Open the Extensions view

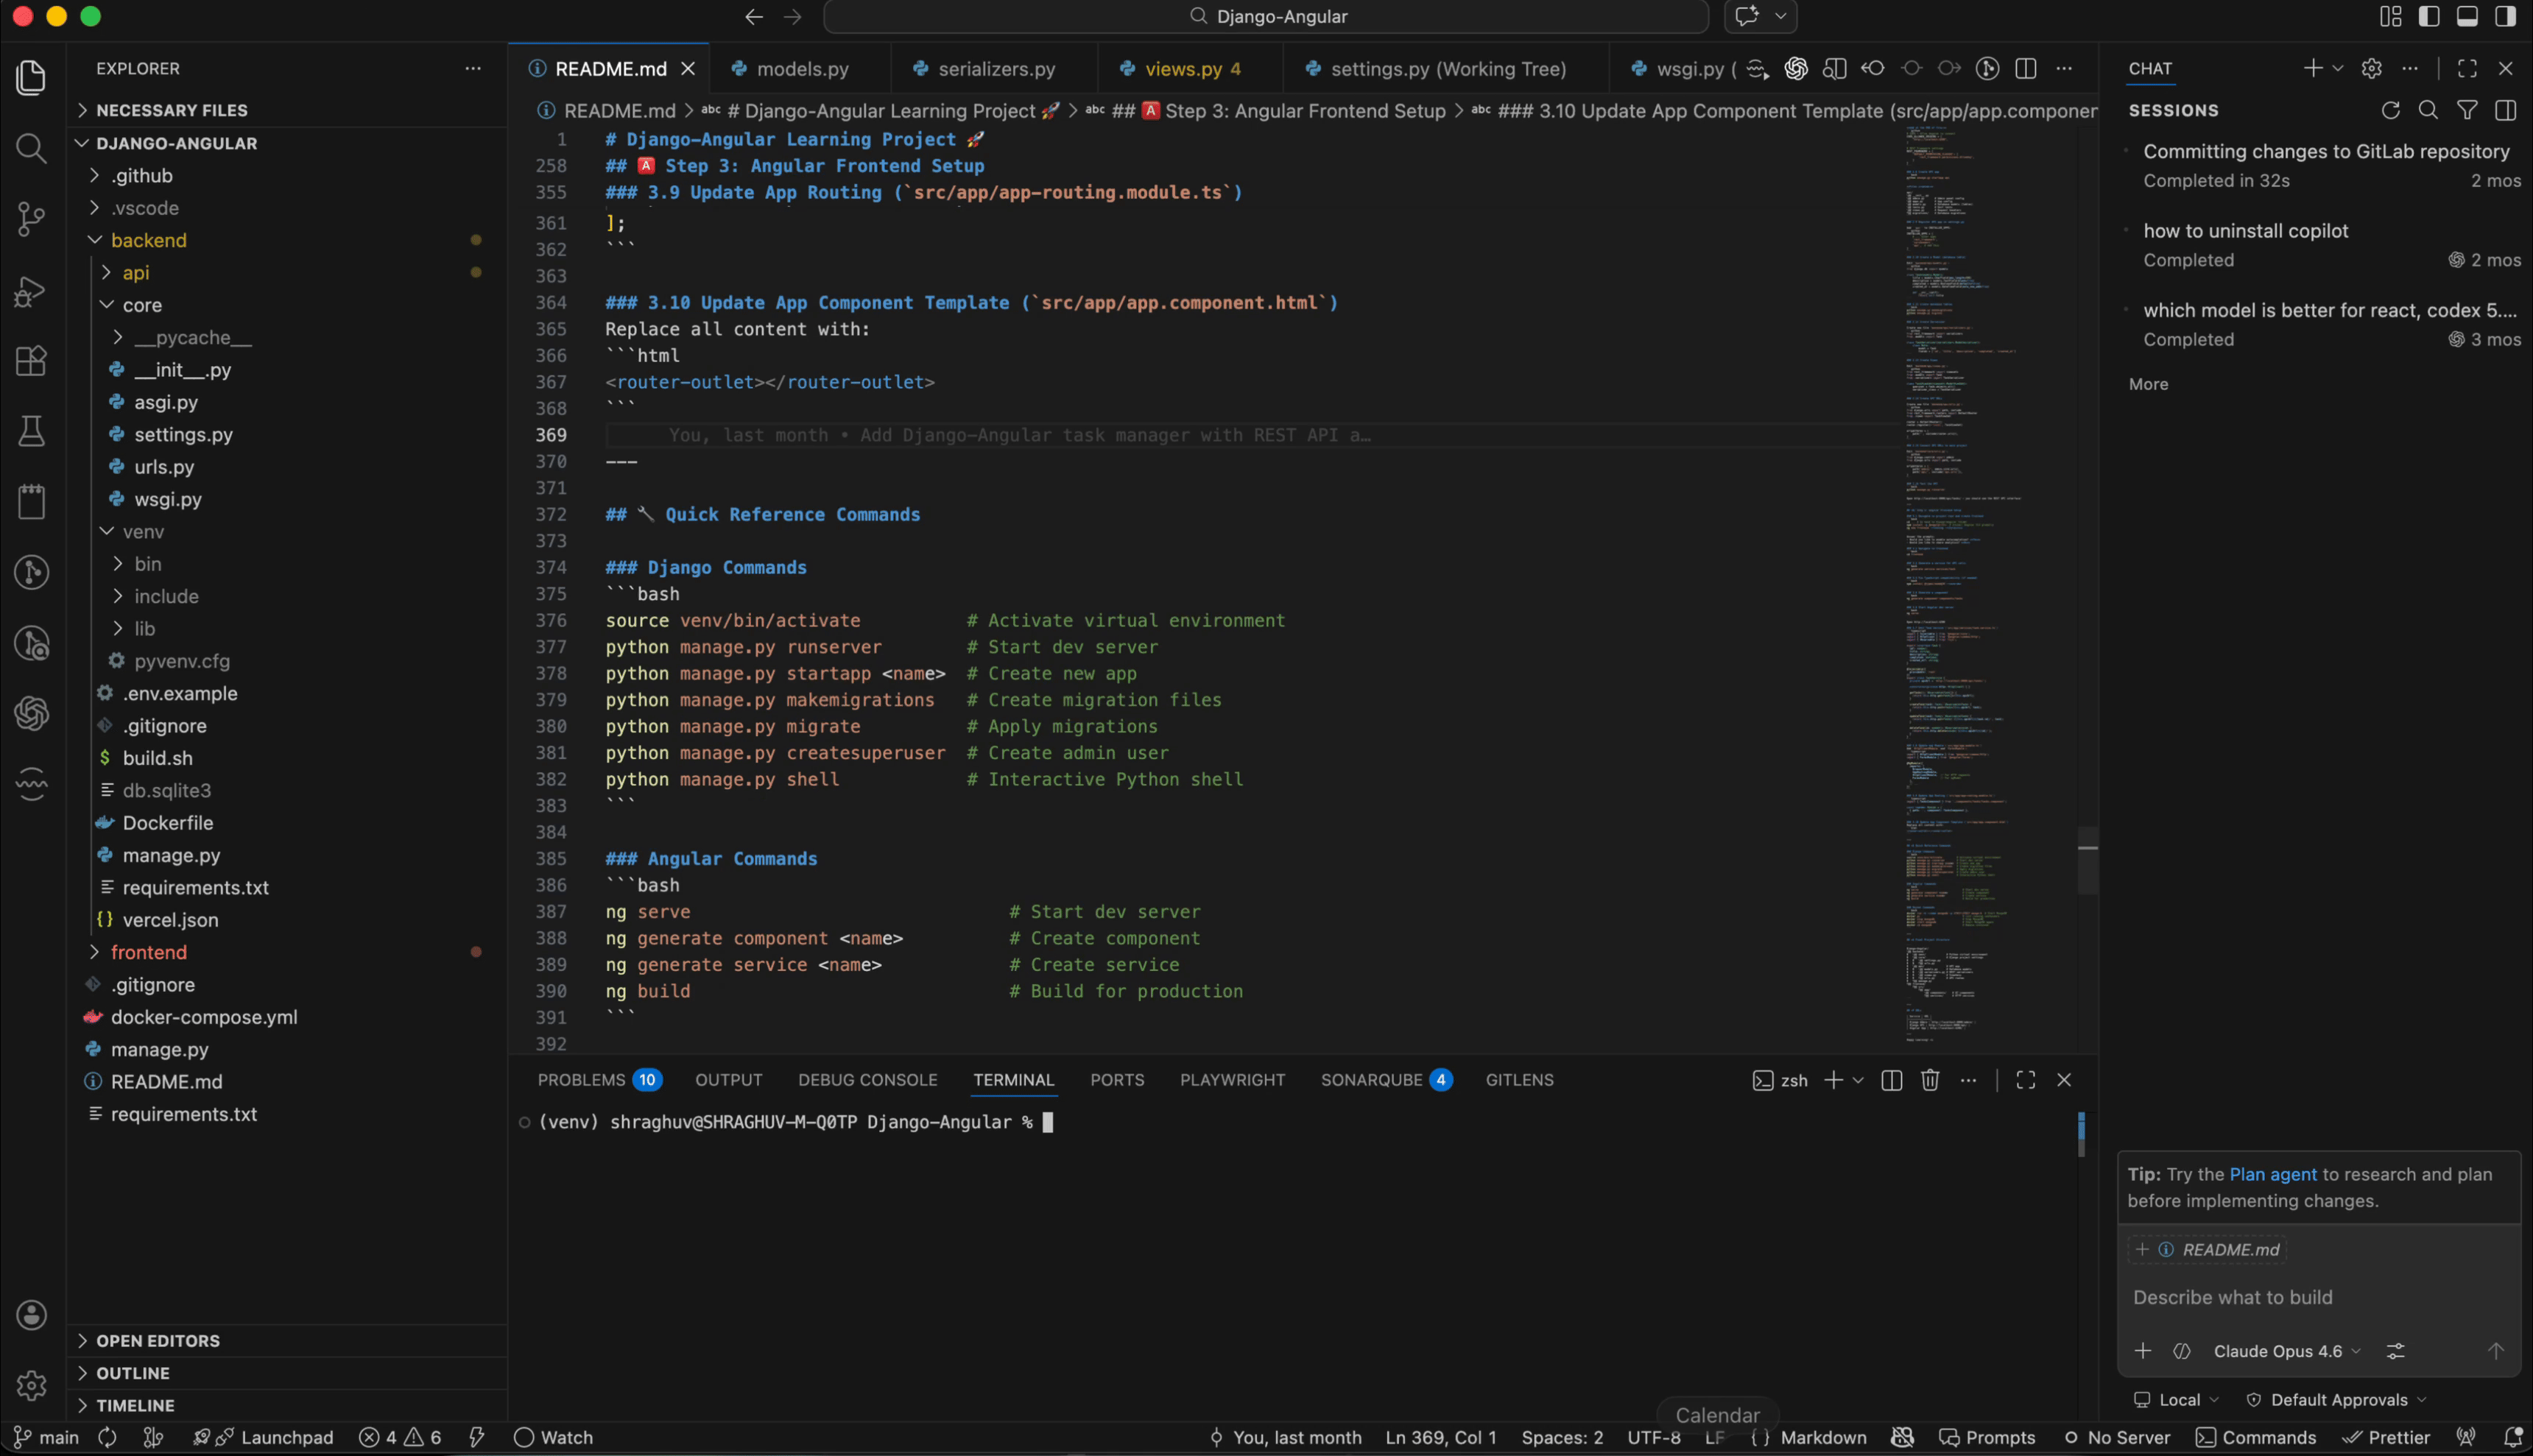(x=31, y=360)
